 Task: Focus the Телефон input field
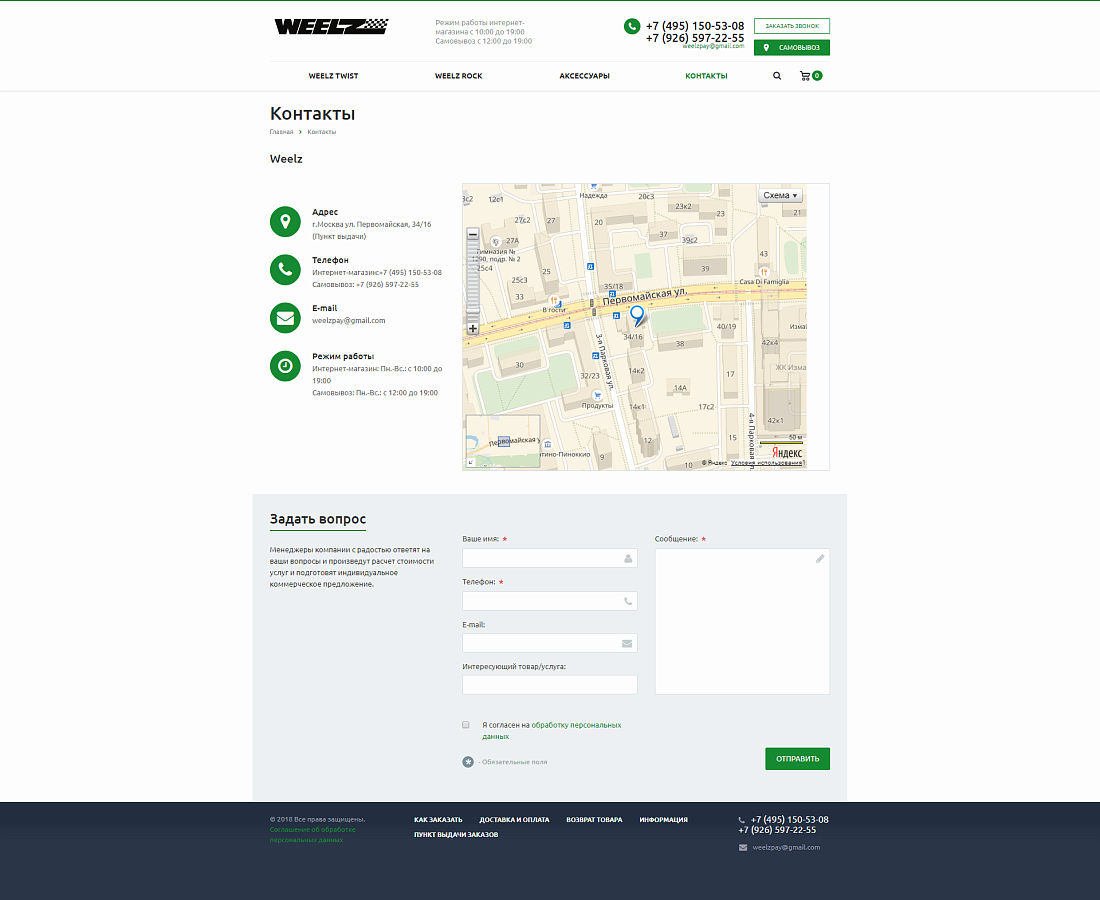549,601
